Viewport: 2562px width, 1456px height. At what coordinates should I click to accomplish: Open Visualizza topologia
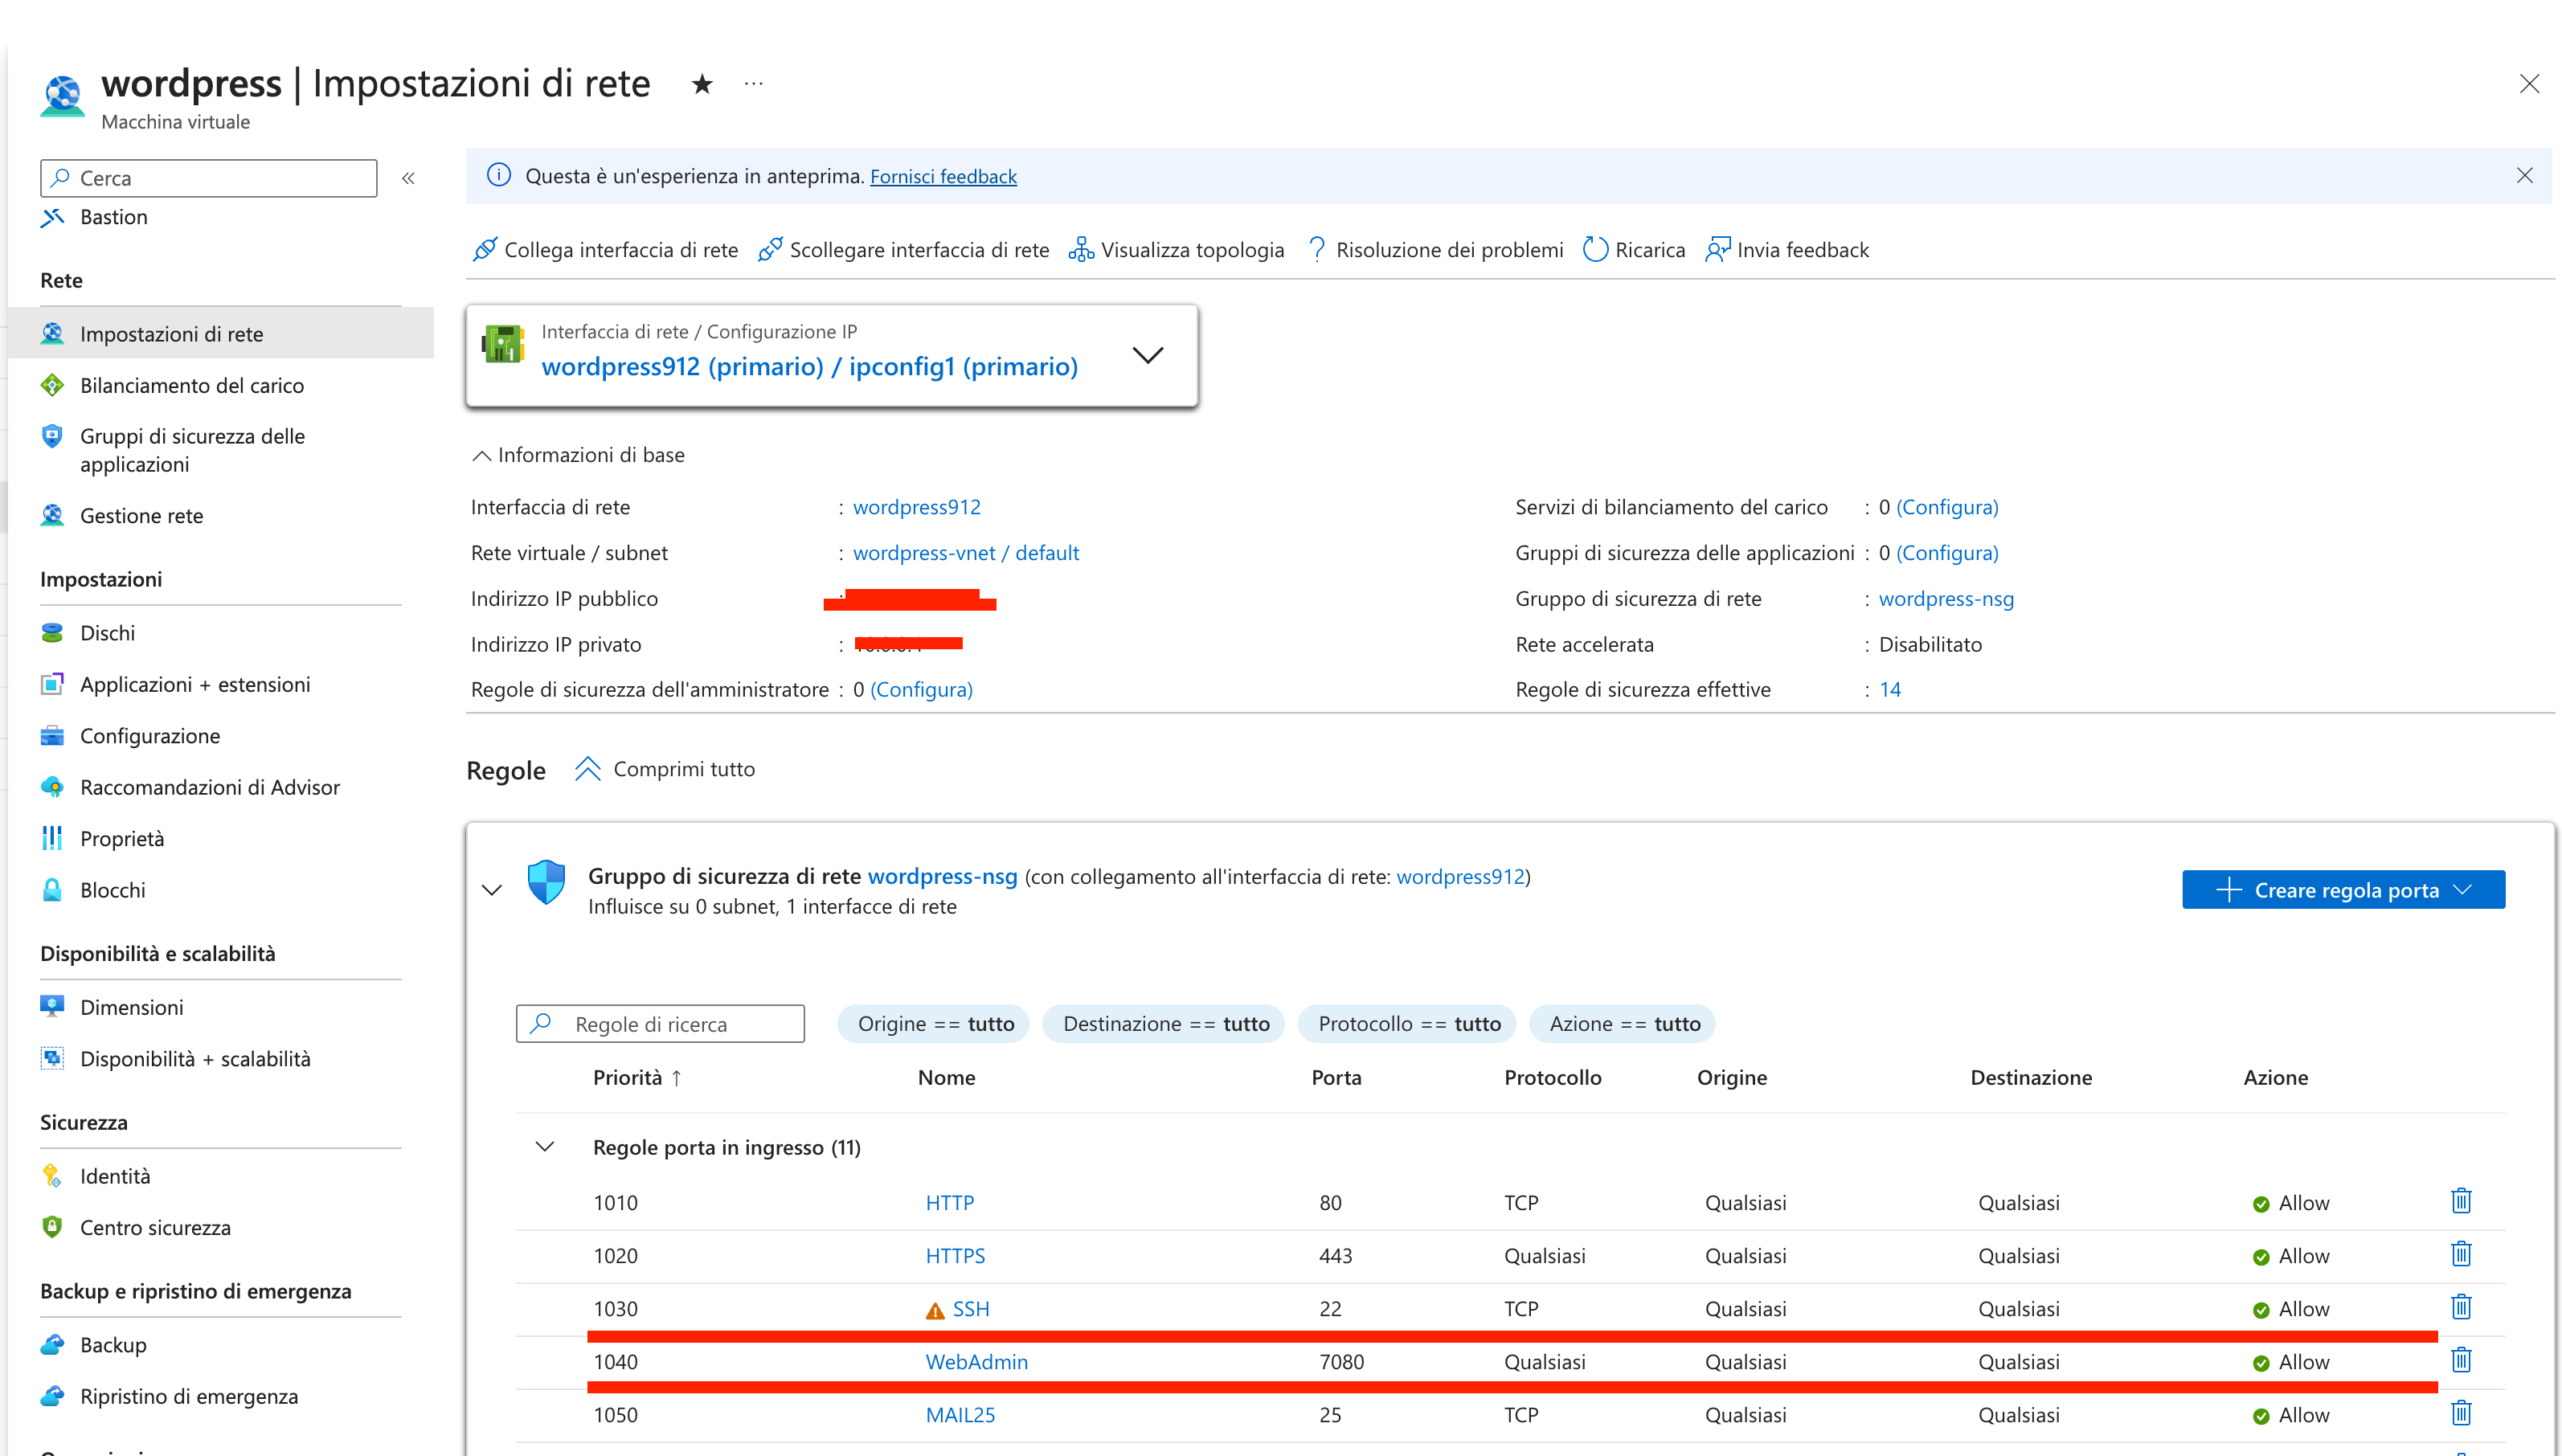coord(1176,250)
